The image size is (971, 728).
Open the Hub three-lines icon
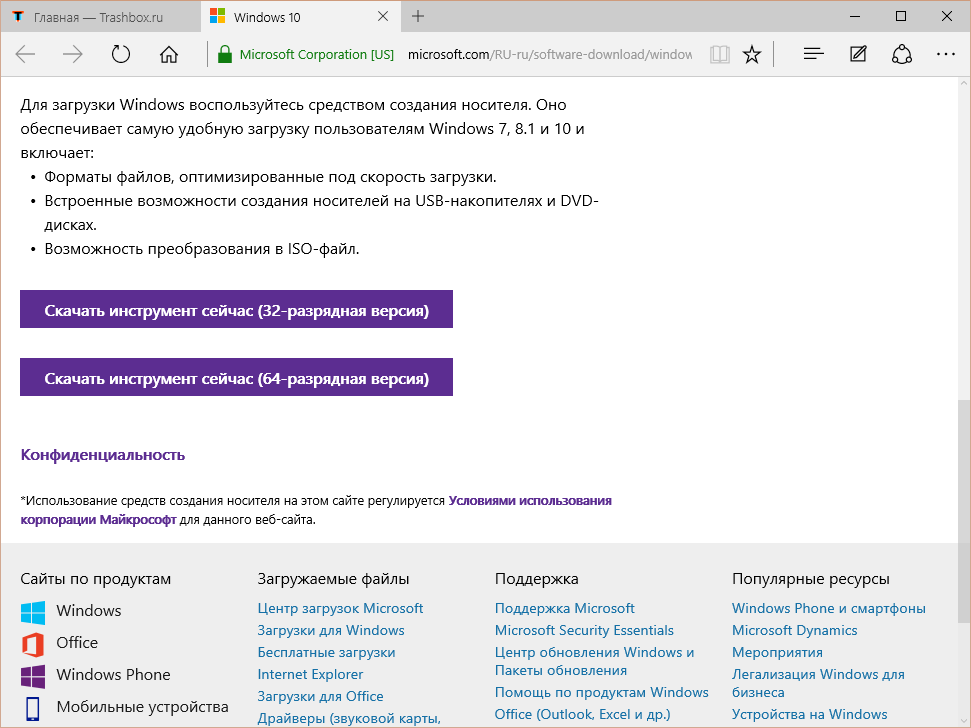pyautogui.click(x=813, y=54)
